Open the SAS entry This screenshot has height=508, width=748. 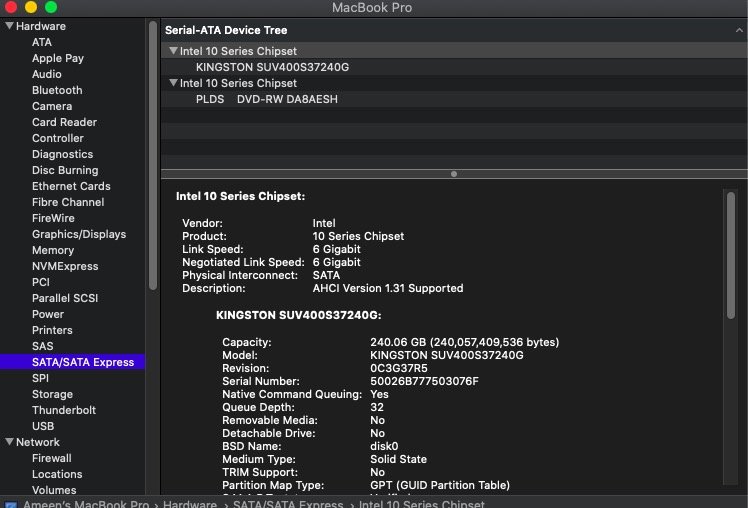[x=42, y=346]
